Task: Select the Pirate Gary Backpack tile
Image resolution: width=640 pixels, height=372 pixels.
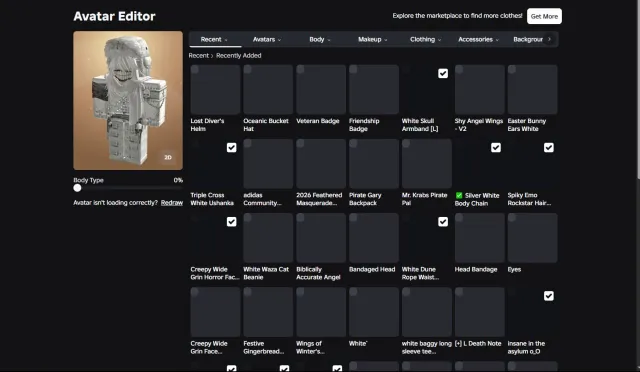Action: [x=374, y=164]
